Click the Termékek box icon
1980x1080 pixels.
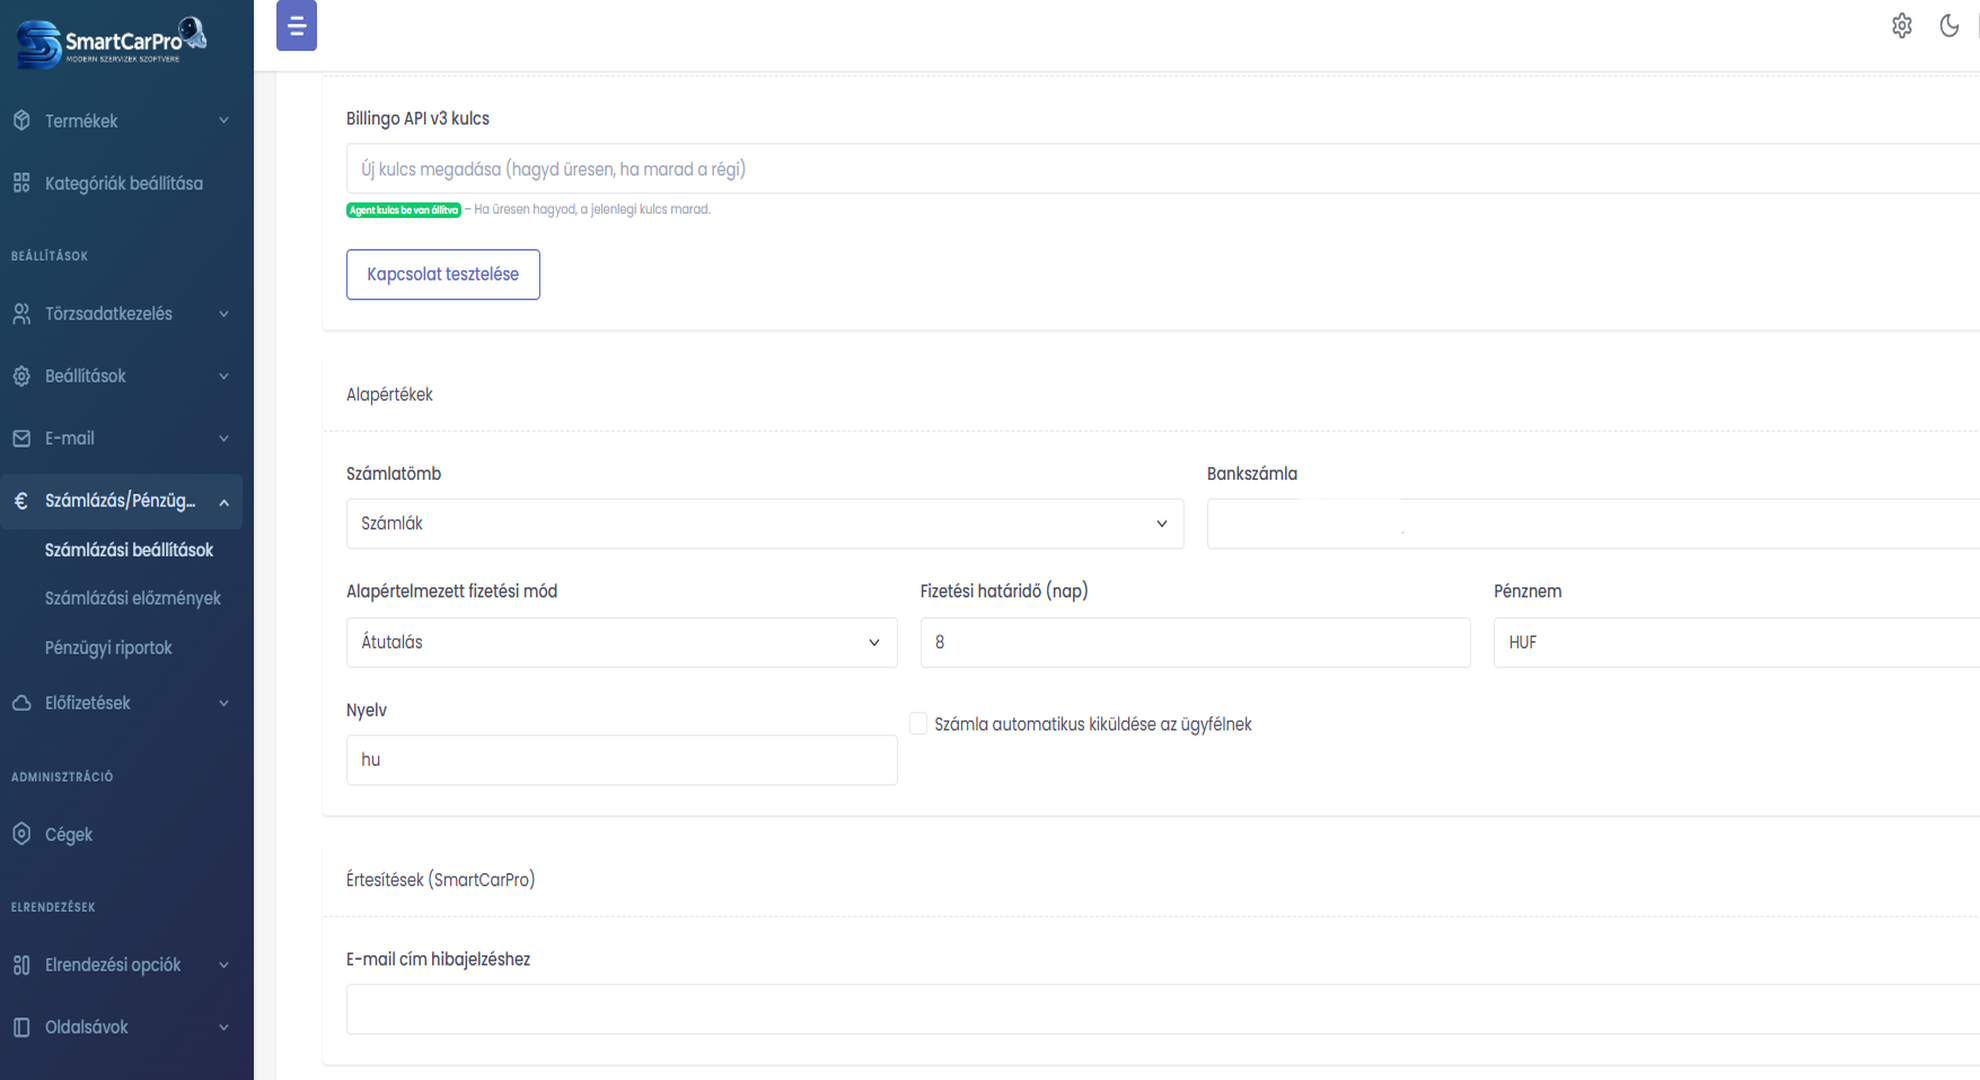pyautogui.click(x=22, y=121)
